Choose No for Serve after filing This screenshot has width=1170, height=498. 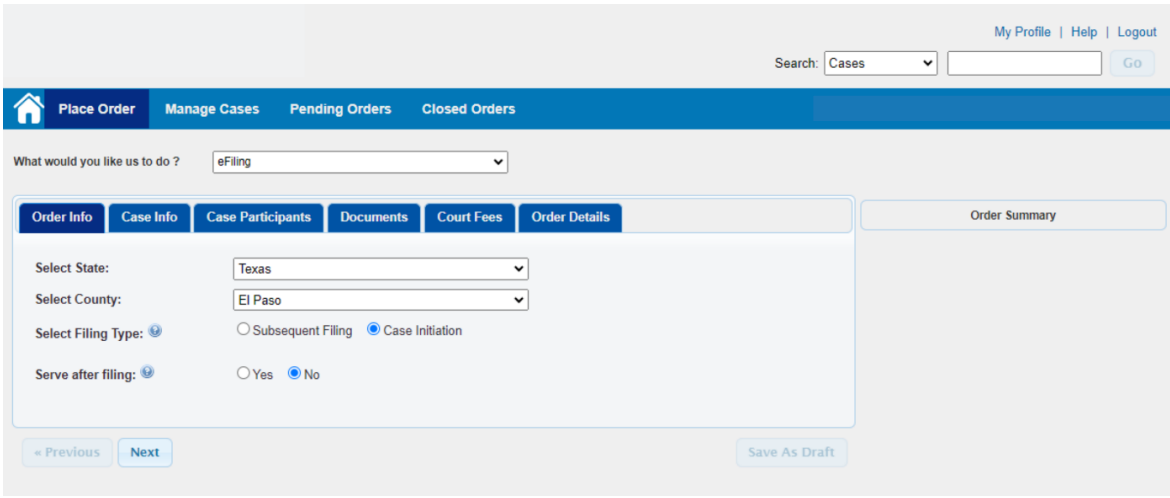tap(295, 374)
